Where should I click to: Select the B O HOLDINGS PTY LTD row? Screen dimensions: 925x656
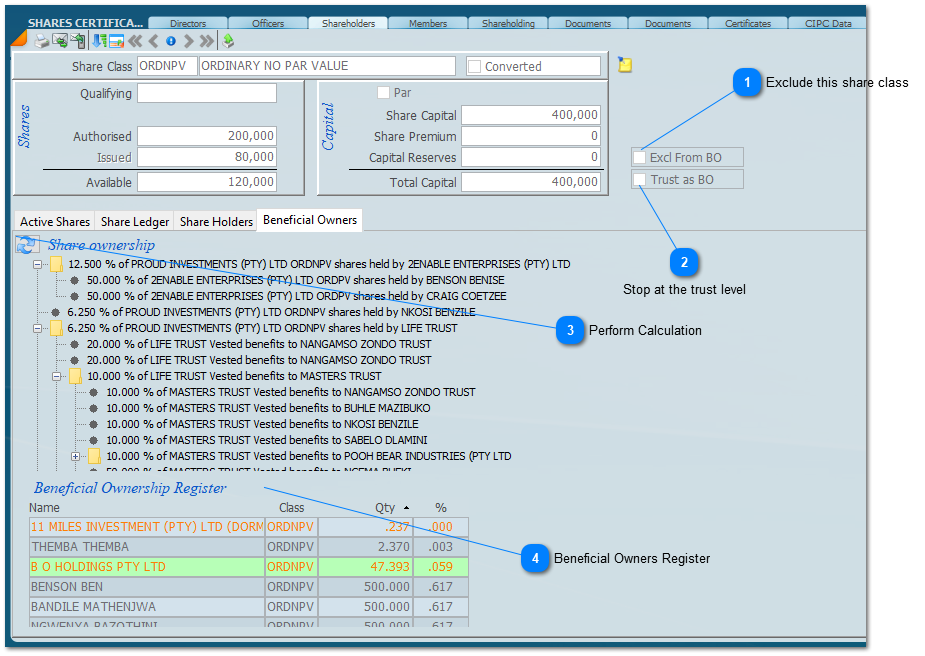pos(147,567)
